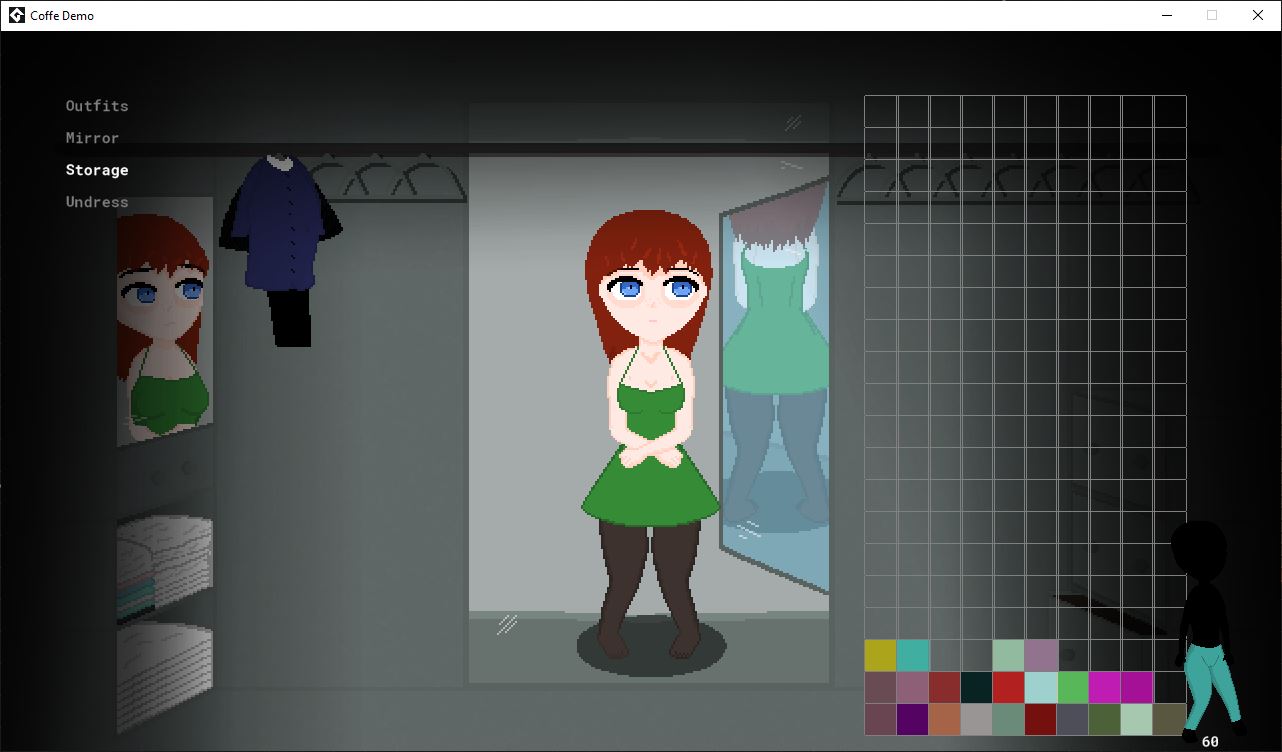
Task: Select the dark purple swatch
Action: pos(912,719)
